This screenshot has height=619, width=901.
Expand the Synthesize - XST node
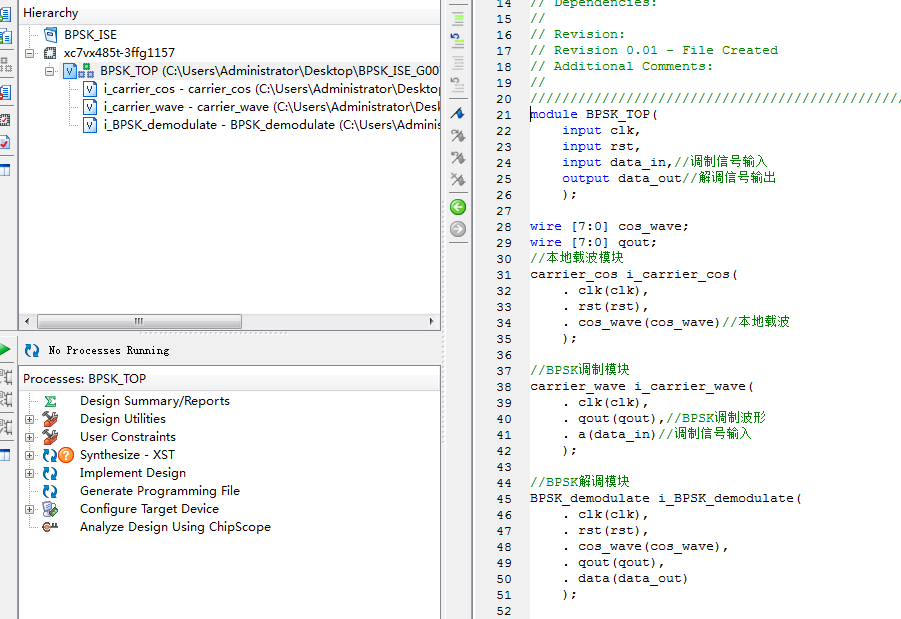coord(29,455)
